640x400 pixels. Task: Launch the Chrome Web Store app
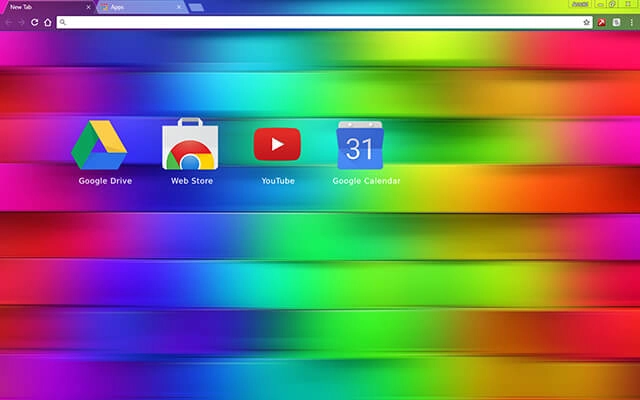click(190, 144)
